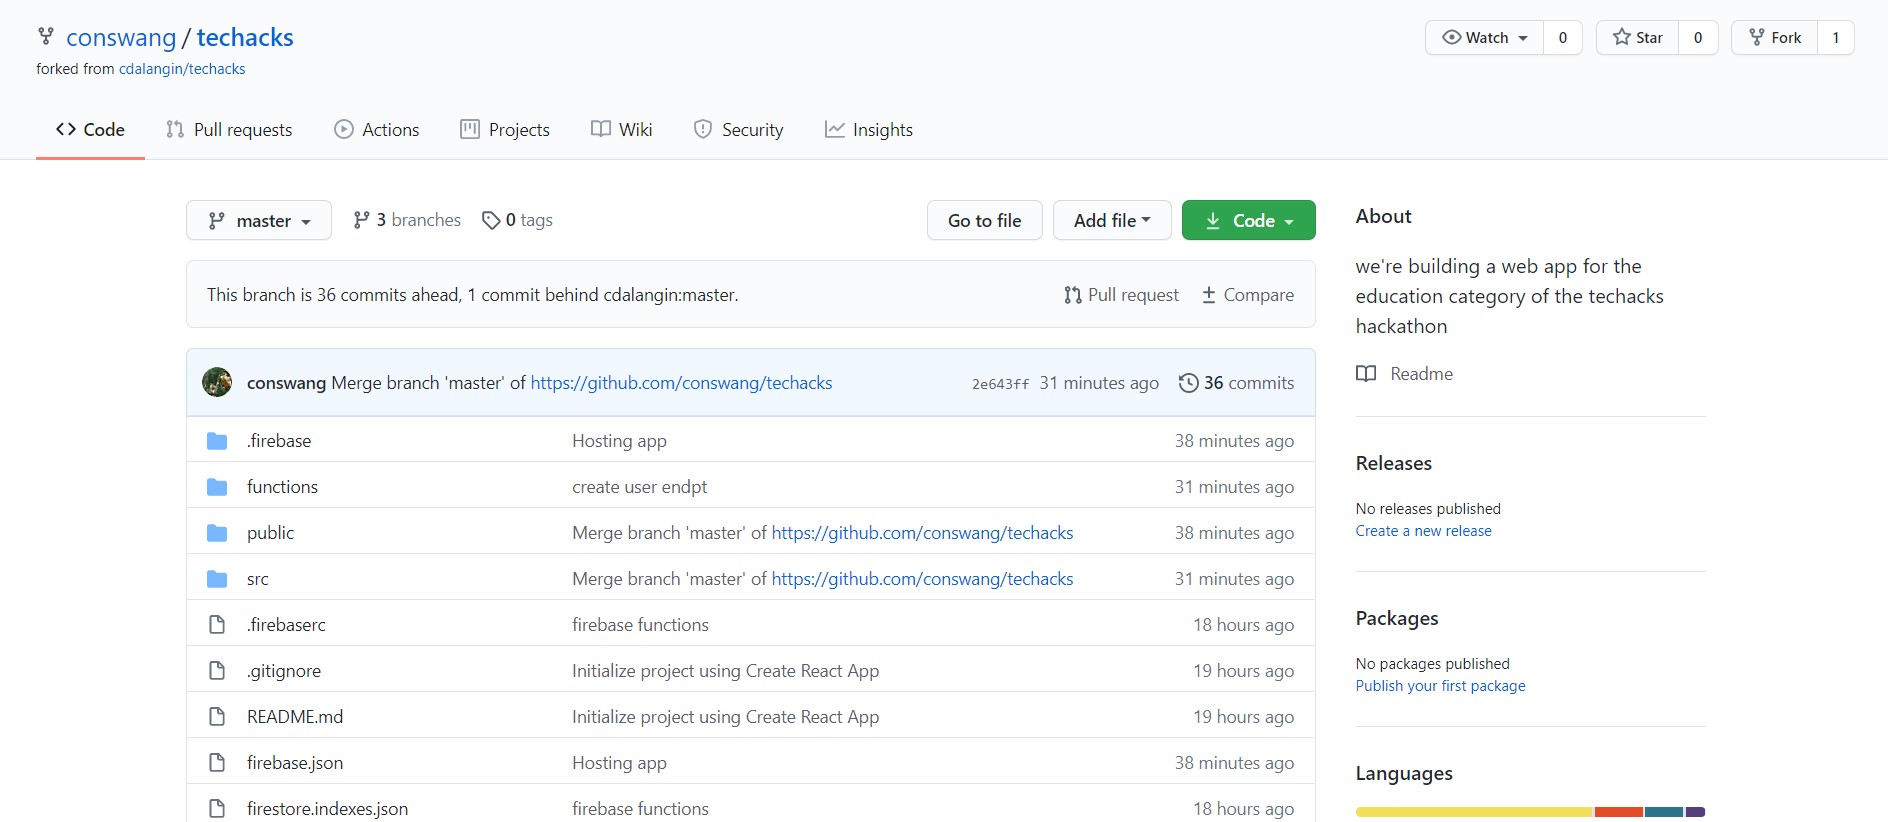Screen dimensions: 1888x822
Task: Click the file icon for firestore.indexes.json
Action: tap(217, 808)
